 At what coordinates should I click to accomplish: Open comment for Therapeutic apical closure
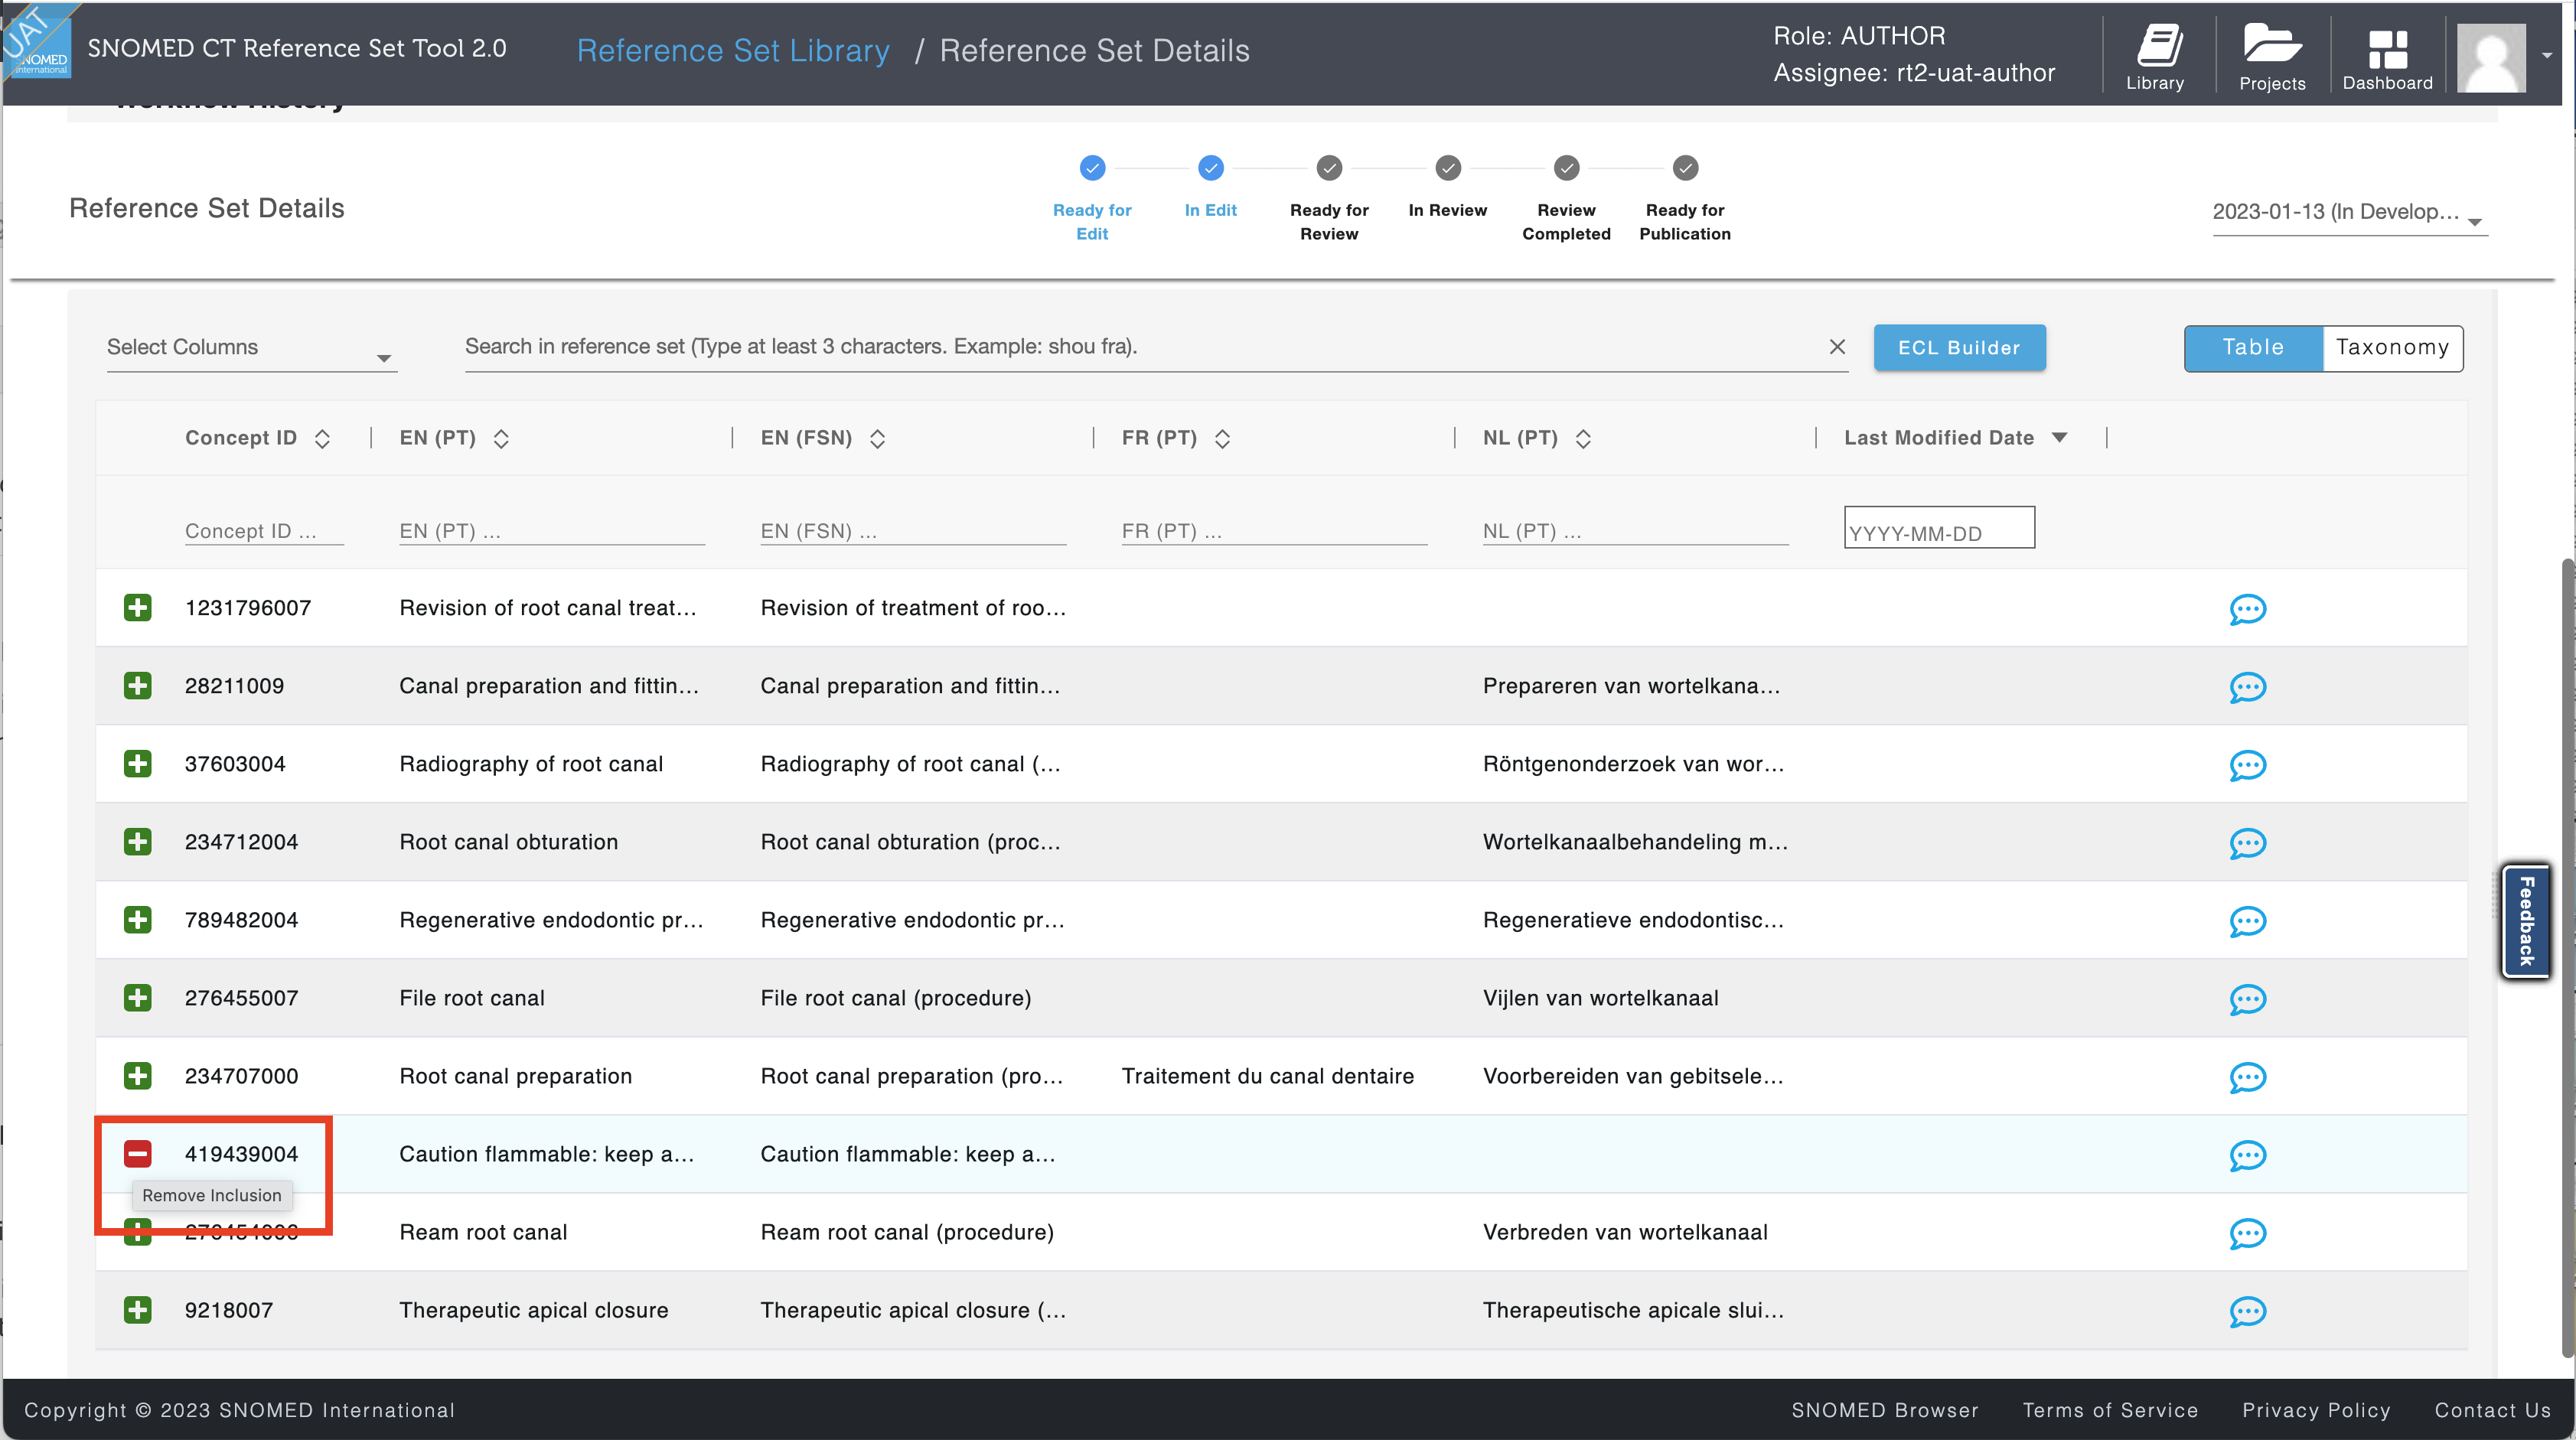point(2247,1311)
